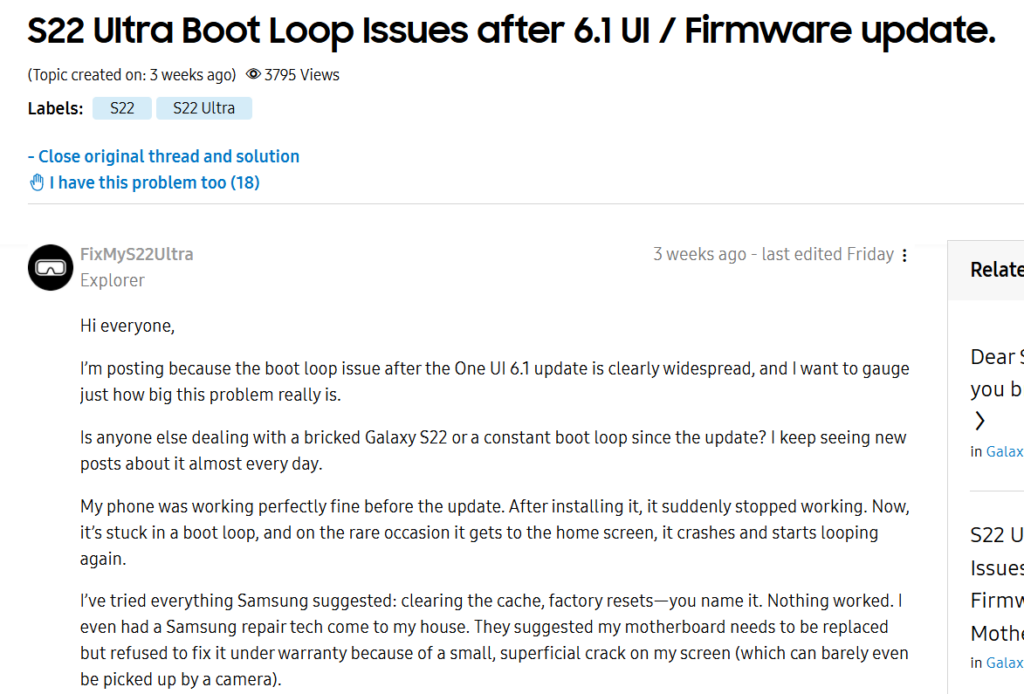
Task: Click the S22 Ultra Boot Loop thread title
Action: coord(511,33)
